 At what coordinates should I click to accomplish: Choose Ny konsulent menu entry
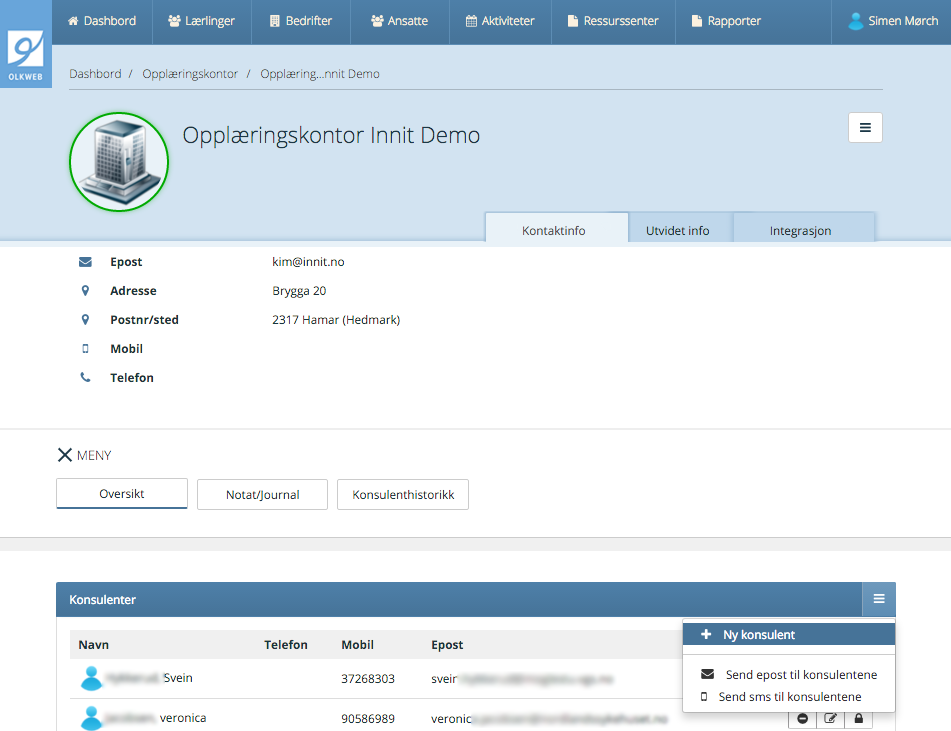(x=788, y=635)
